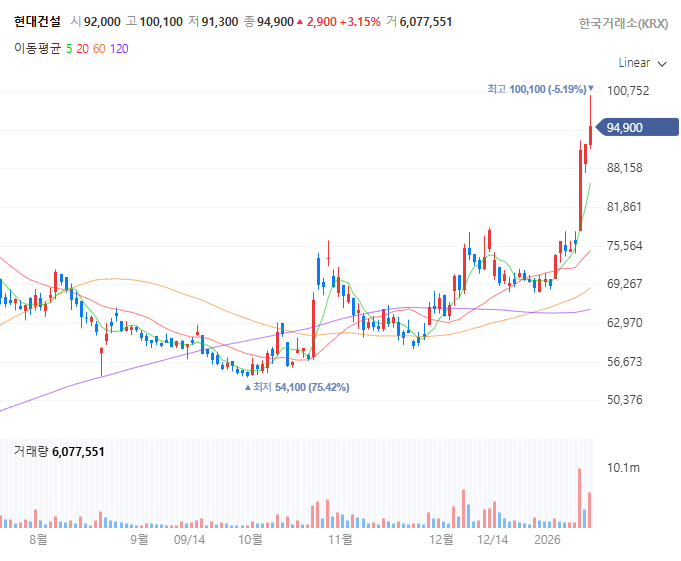This screenshot has height=561, width=681.
Task: Click the 88,158 price axis label
Action: 625,168
